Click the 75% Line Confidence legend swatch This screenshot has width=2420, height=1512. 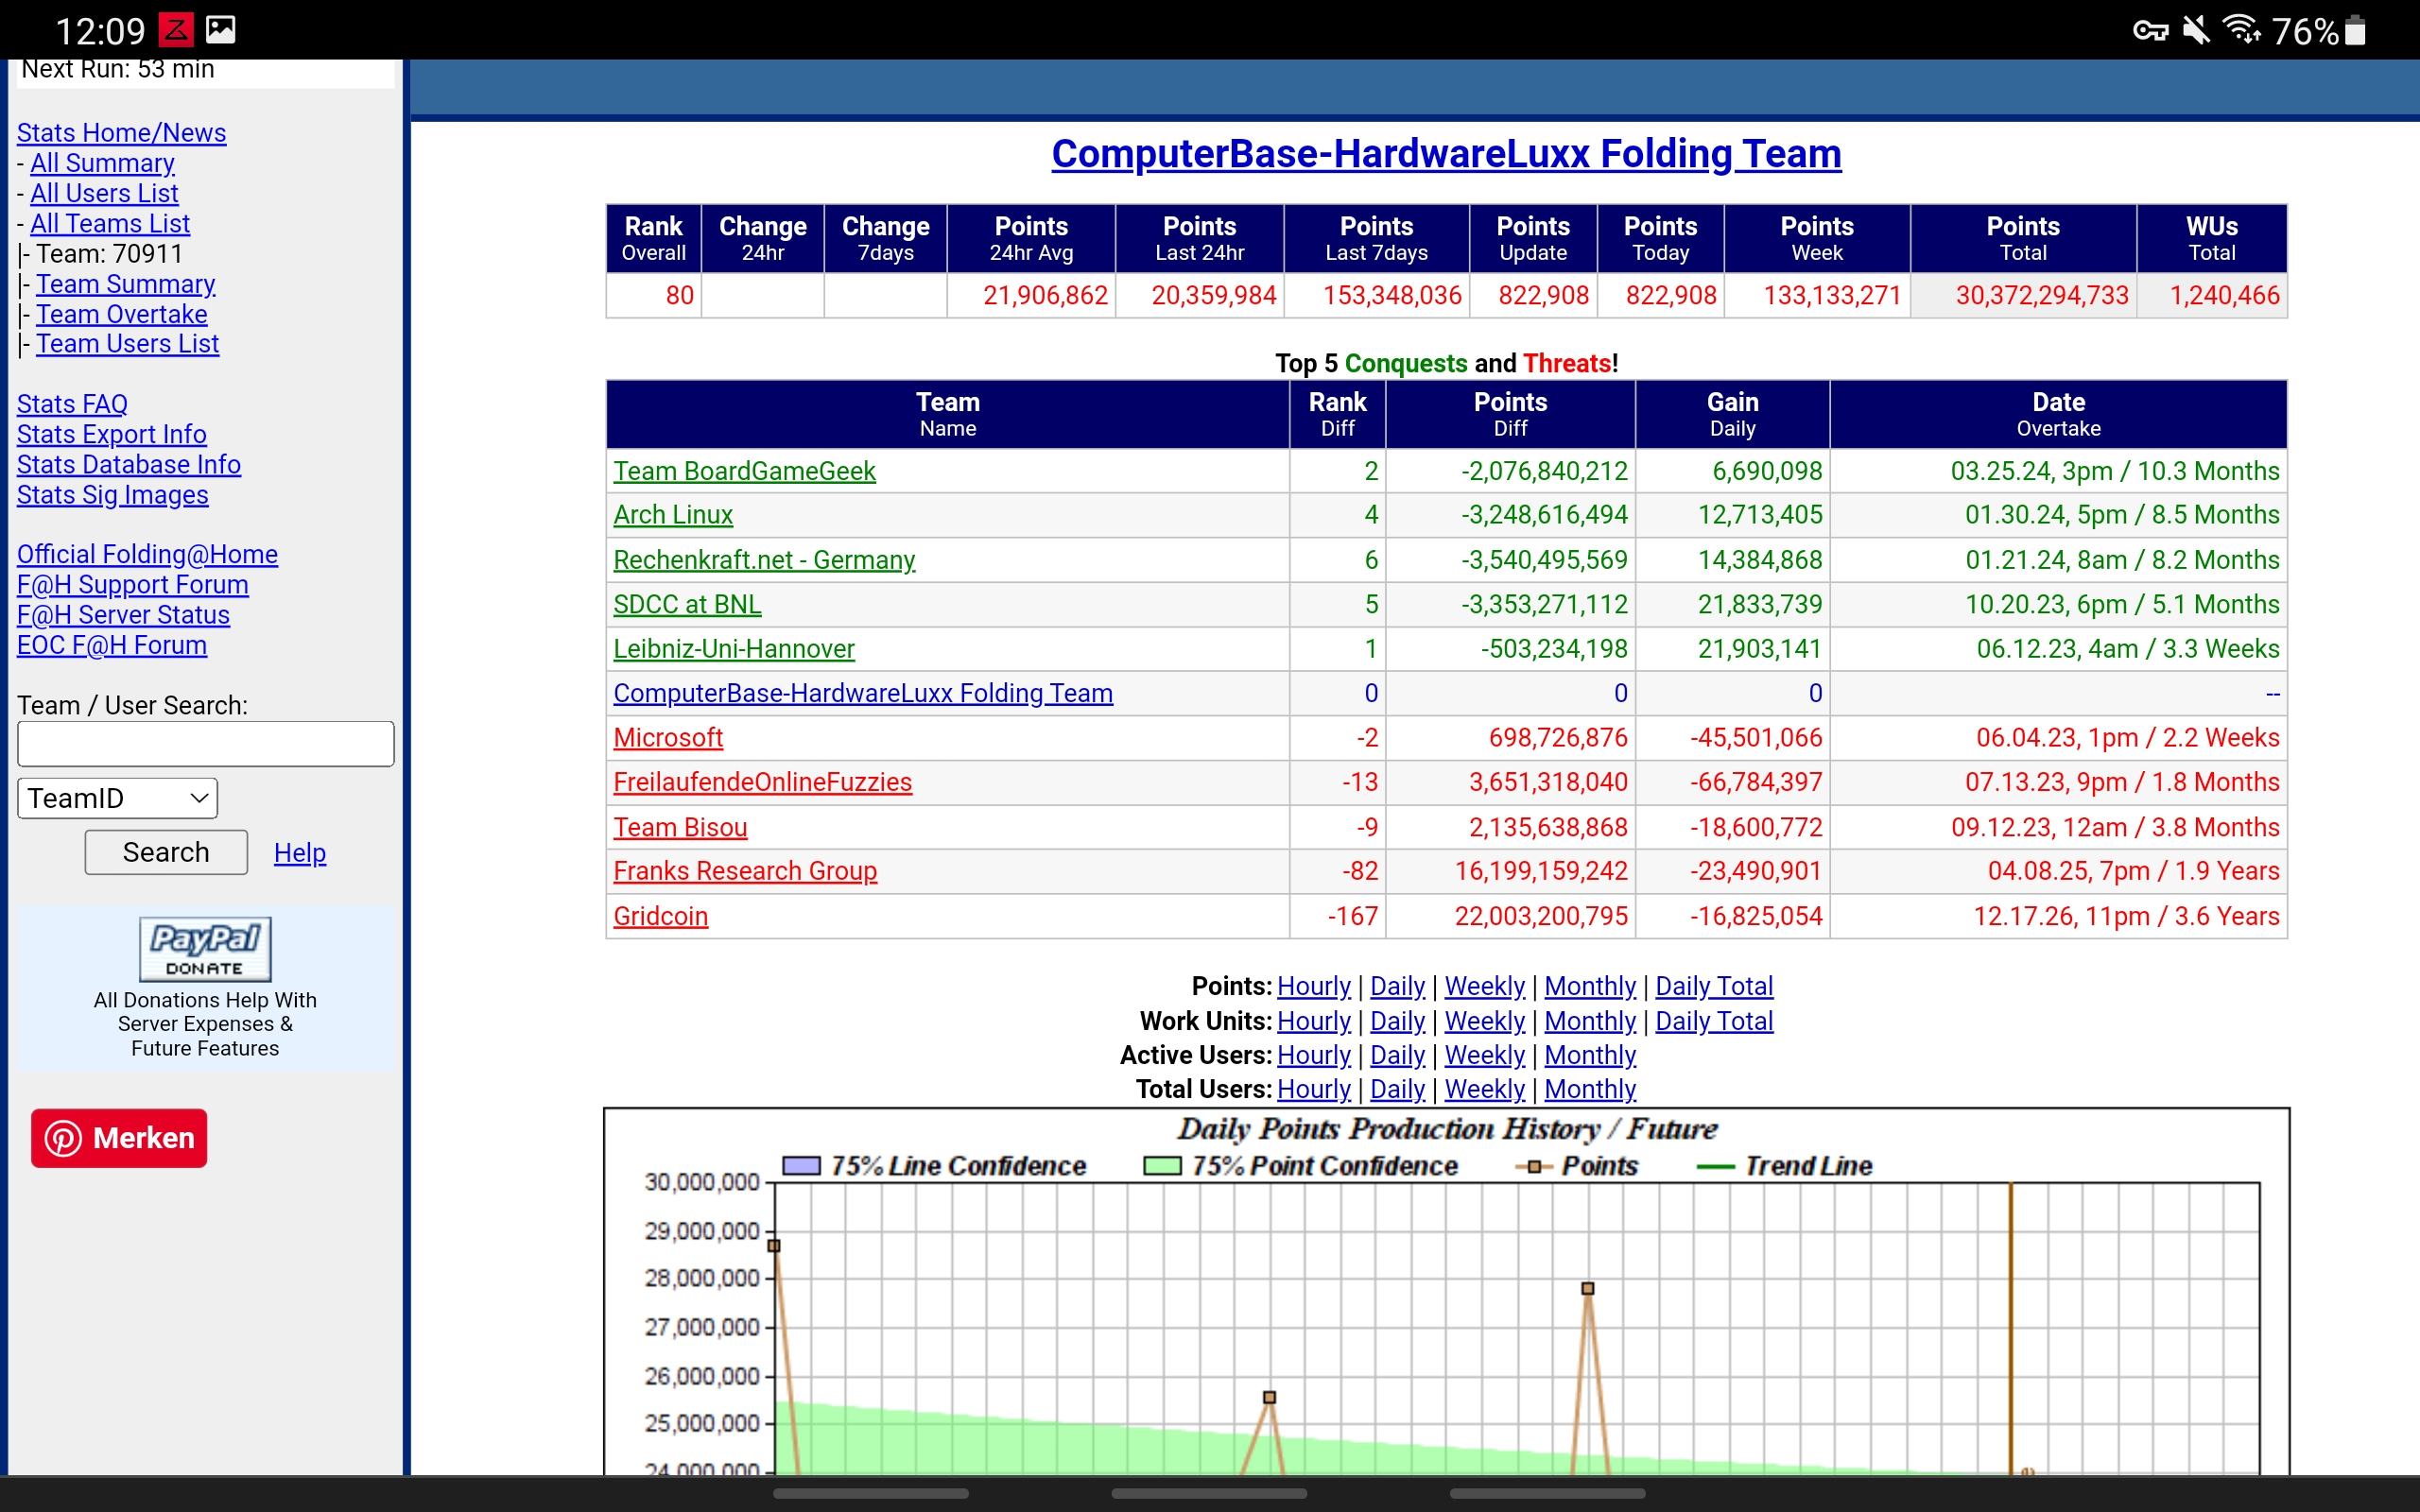[801, 1166]
